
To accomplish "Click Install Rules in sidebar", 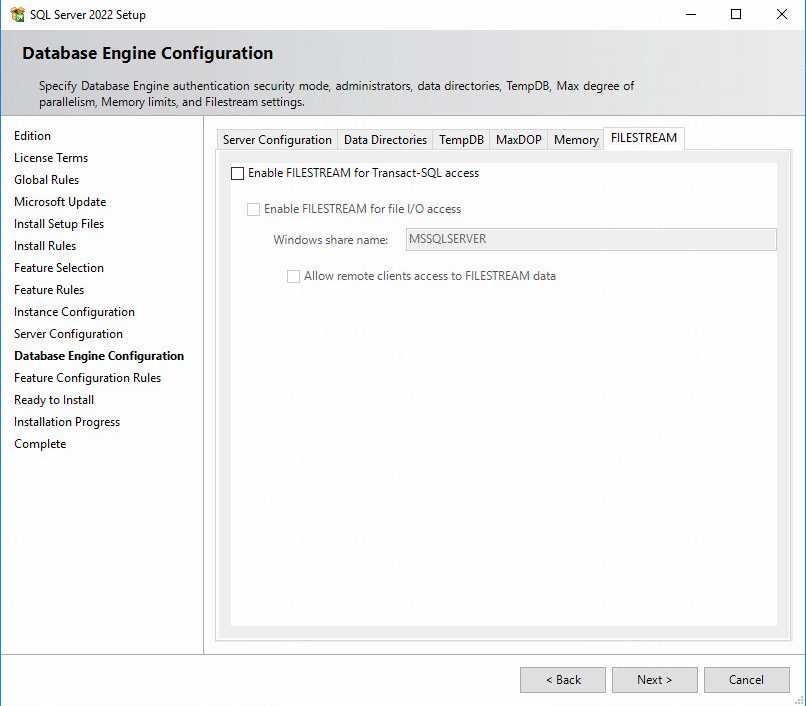I will (45, 246).
